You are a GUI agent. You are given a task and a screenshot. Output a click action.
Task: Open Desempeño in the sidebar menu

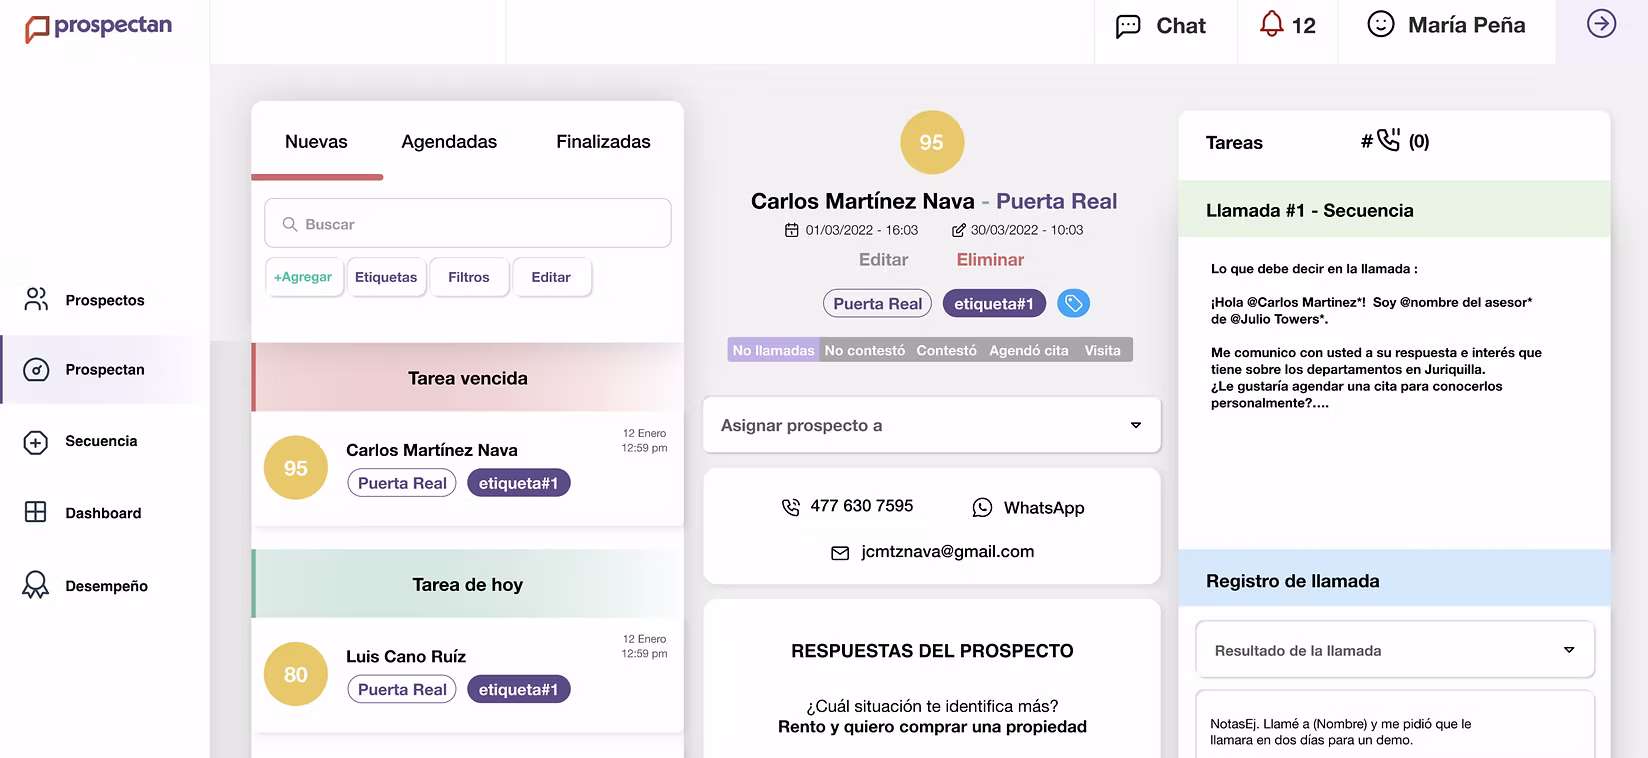(x=106, y=586)
